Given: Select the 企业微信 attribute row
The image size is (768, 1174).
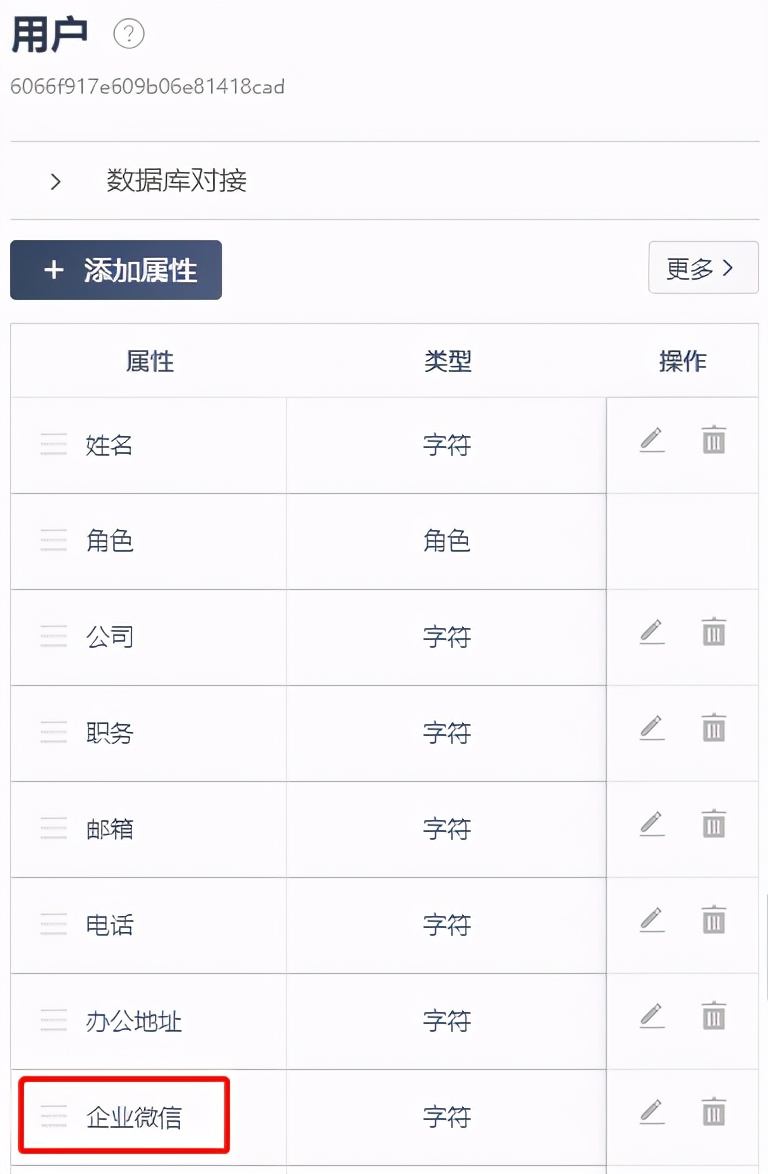Looking at the screenshot, I should (134, 1117).
